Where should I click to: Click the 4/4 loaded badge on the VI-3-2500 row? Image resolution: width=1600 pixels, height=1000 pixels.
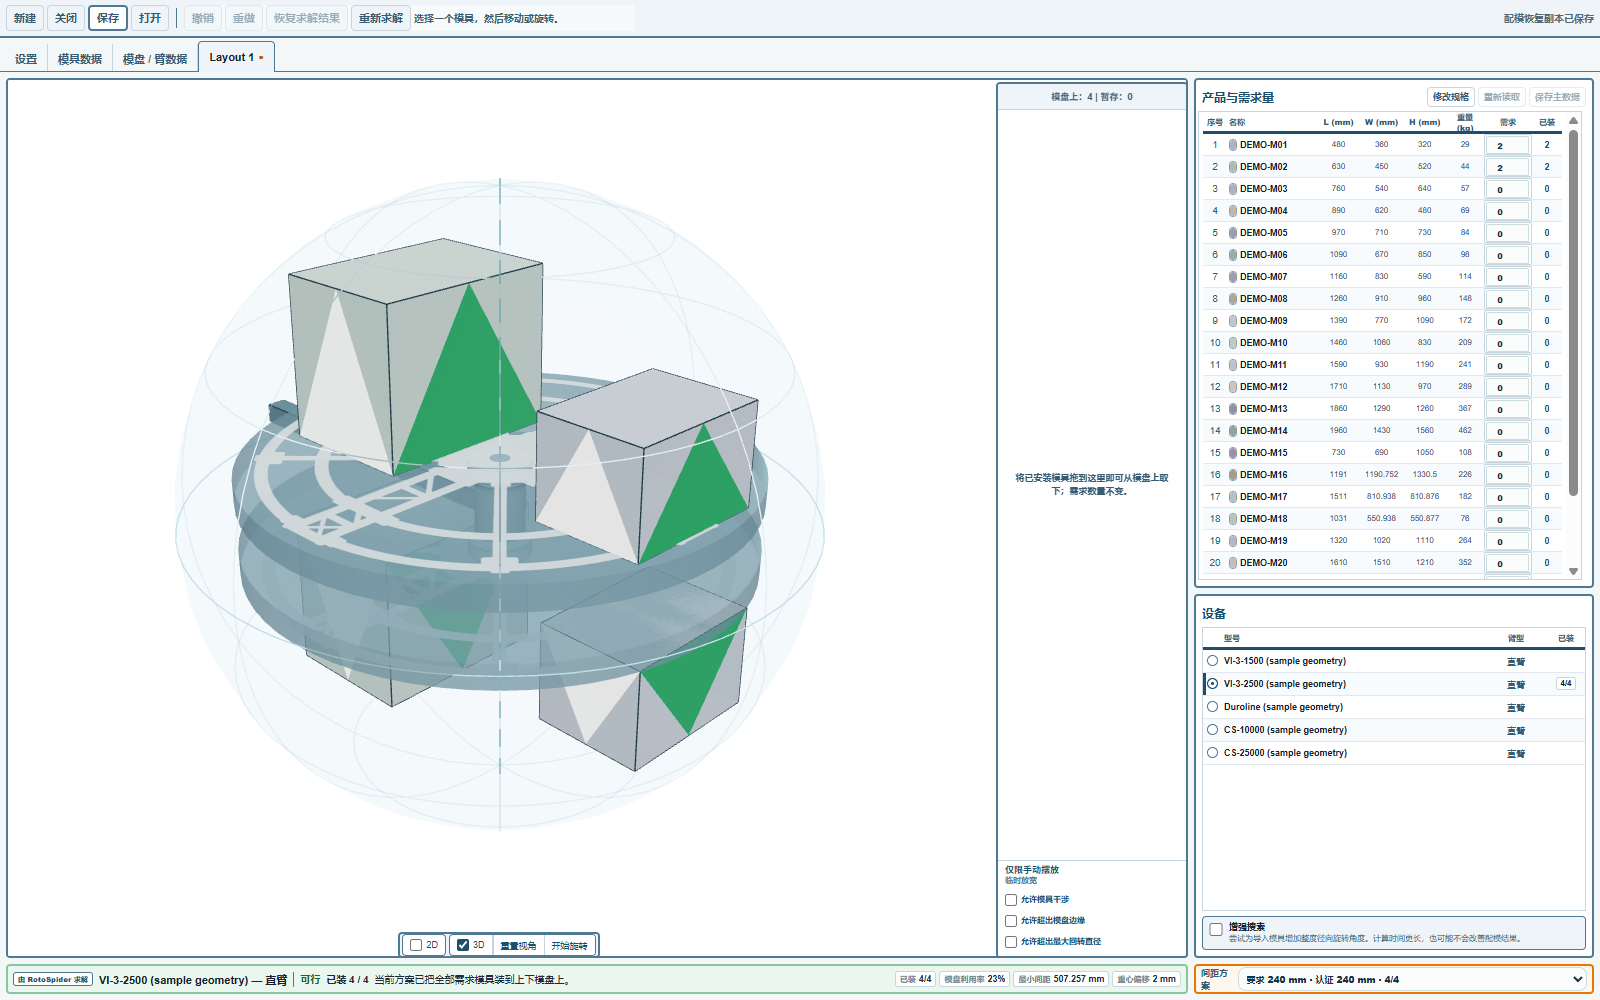[1566, 684]
